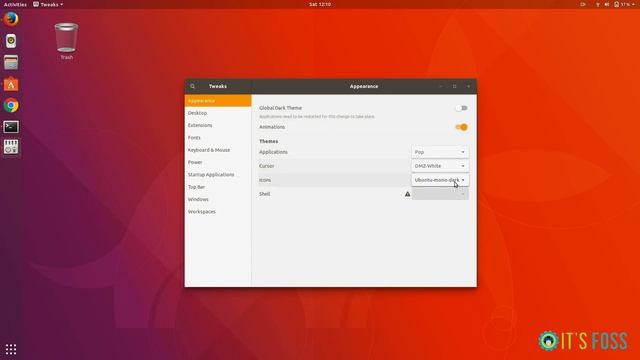Screen dimensions: 640x360
Task: Click the Tweaks app icon in dock
Action: (11, 147)
